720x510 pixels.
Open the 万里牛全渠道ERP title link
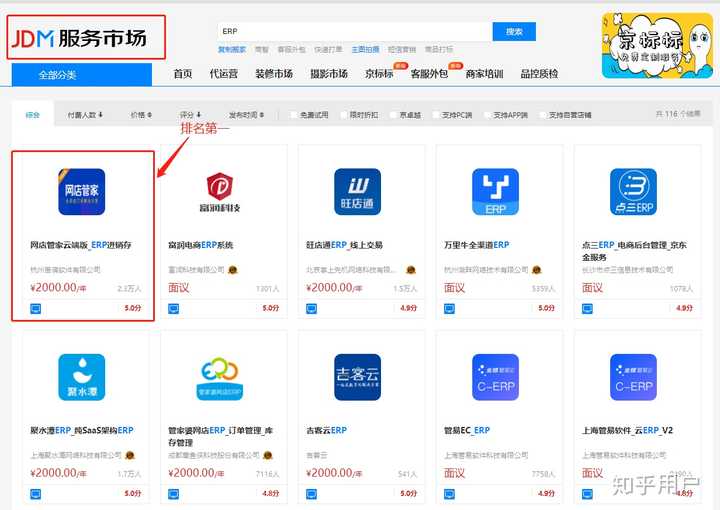(477, 245)
